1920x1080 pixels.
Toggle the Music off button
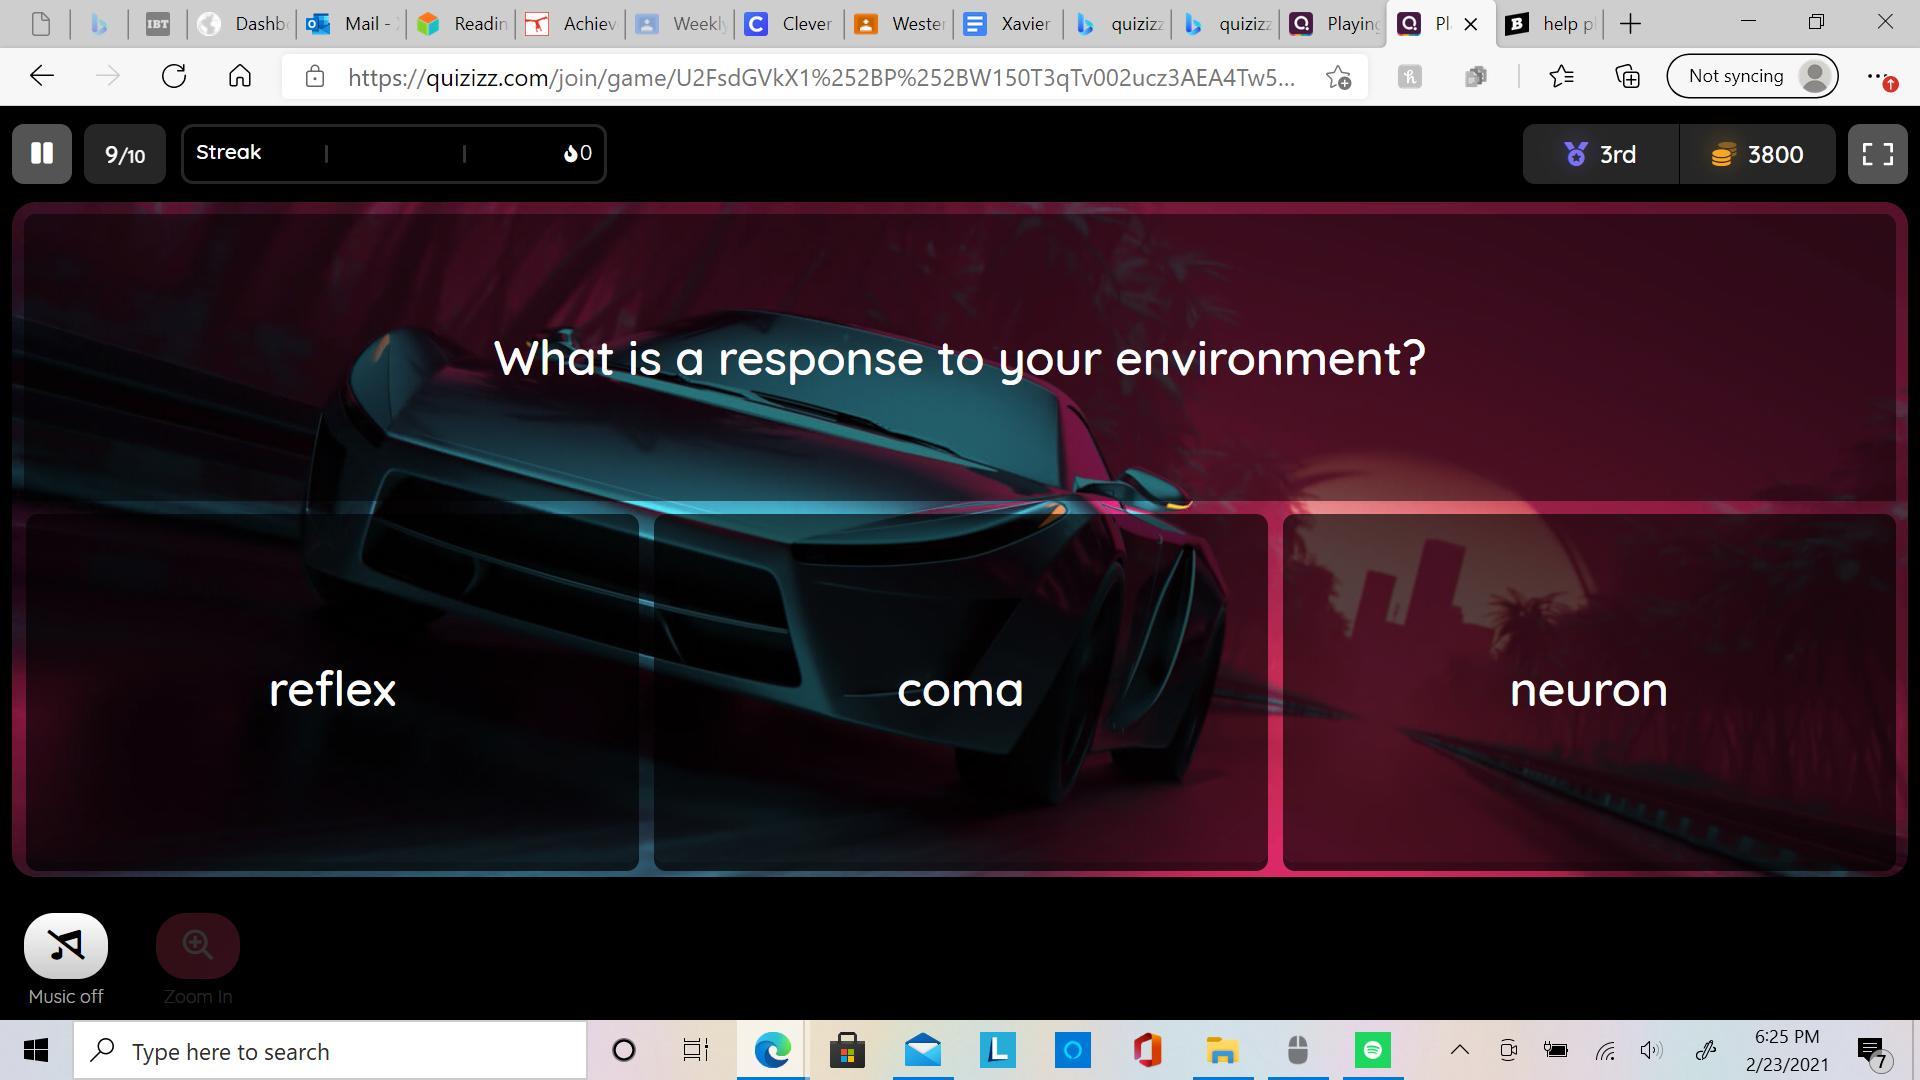pos(66,946)
